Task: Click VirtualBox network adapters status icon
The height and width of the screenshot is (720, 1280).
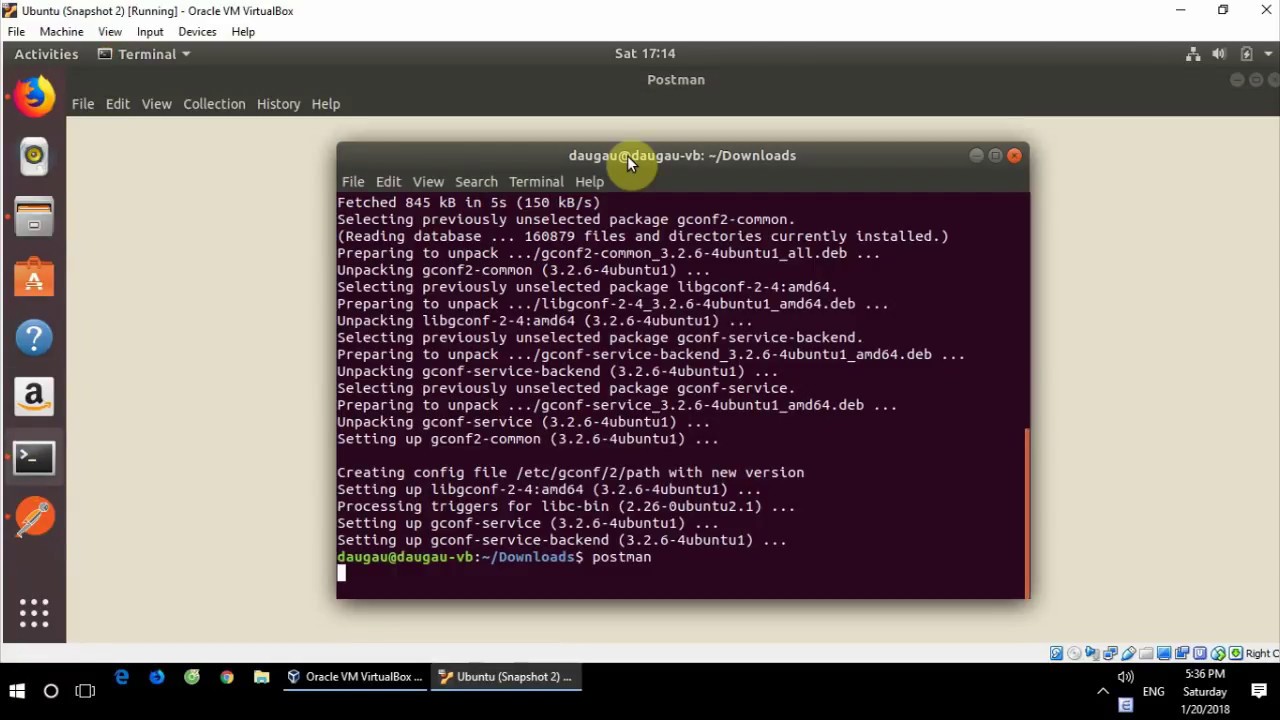Action: pos(1110,653)
